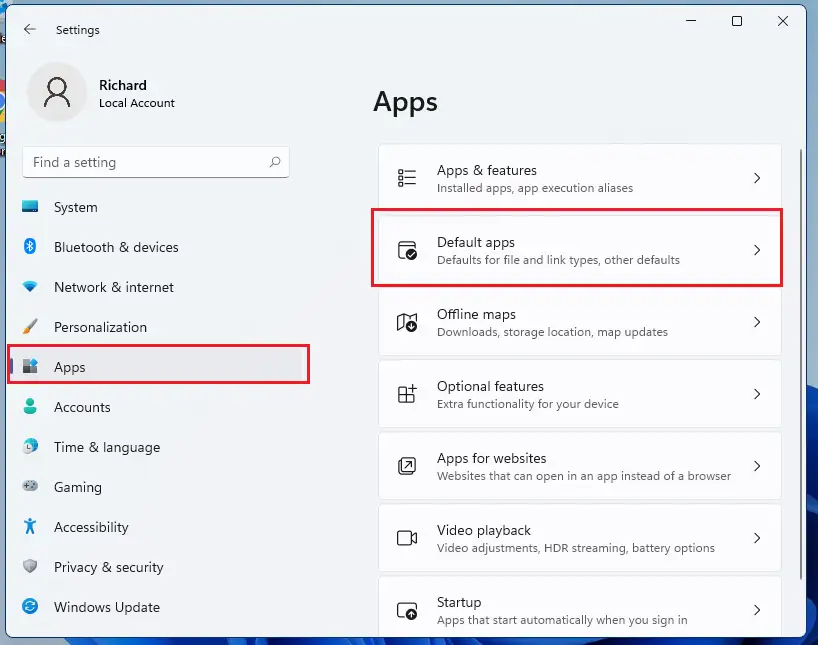Go to Time & language settings

[x=107, y=447]
